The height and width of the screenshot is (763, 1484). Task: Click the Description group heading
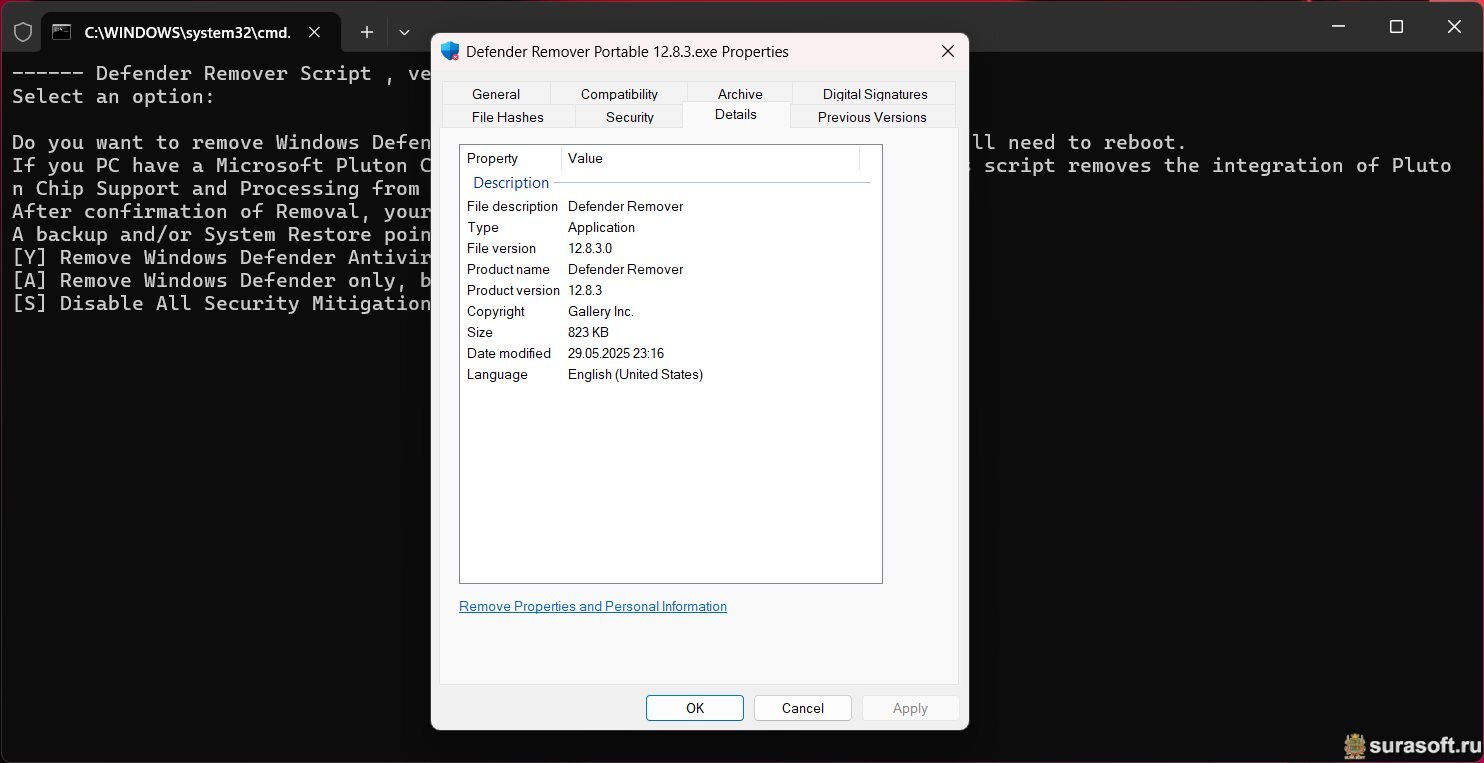[511, 183]
